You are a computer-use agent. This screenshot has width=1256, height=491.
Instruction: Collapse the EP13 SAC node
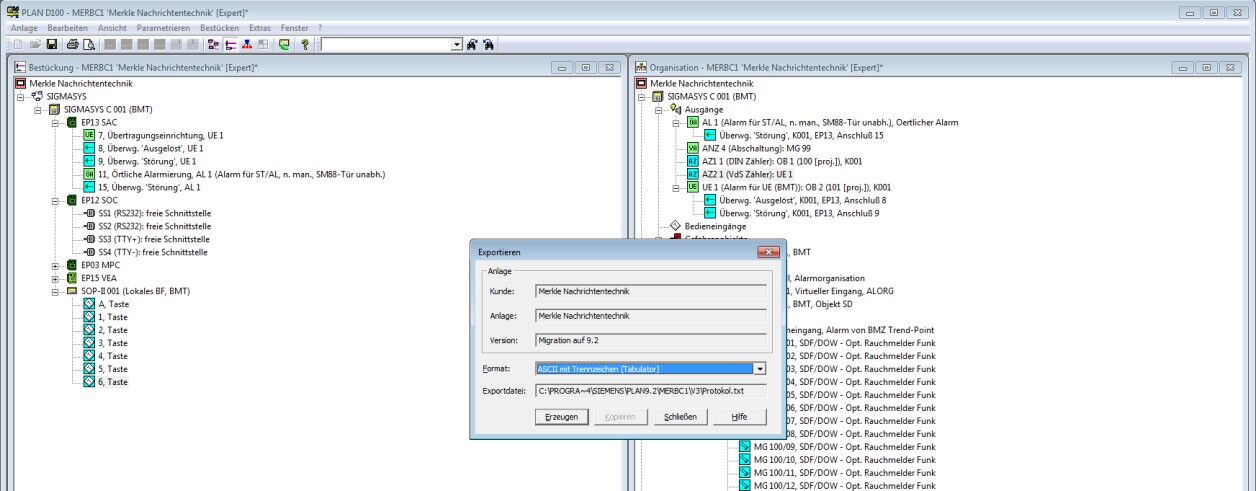click(x=57, y=122)
